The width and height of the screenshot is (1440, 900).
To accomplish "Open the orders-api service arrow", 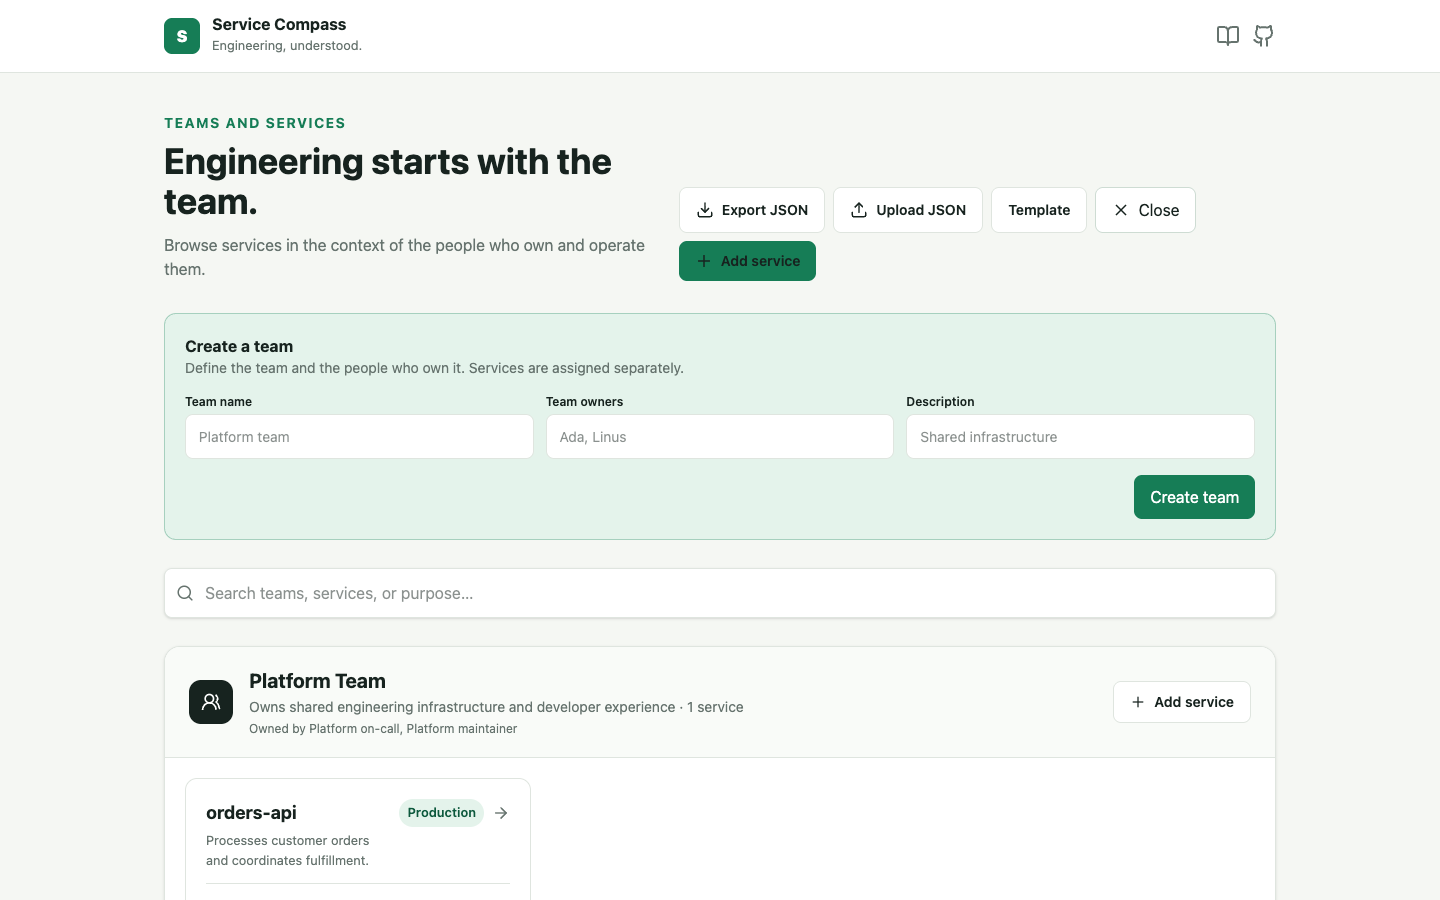I will click(x=501, y=813).
